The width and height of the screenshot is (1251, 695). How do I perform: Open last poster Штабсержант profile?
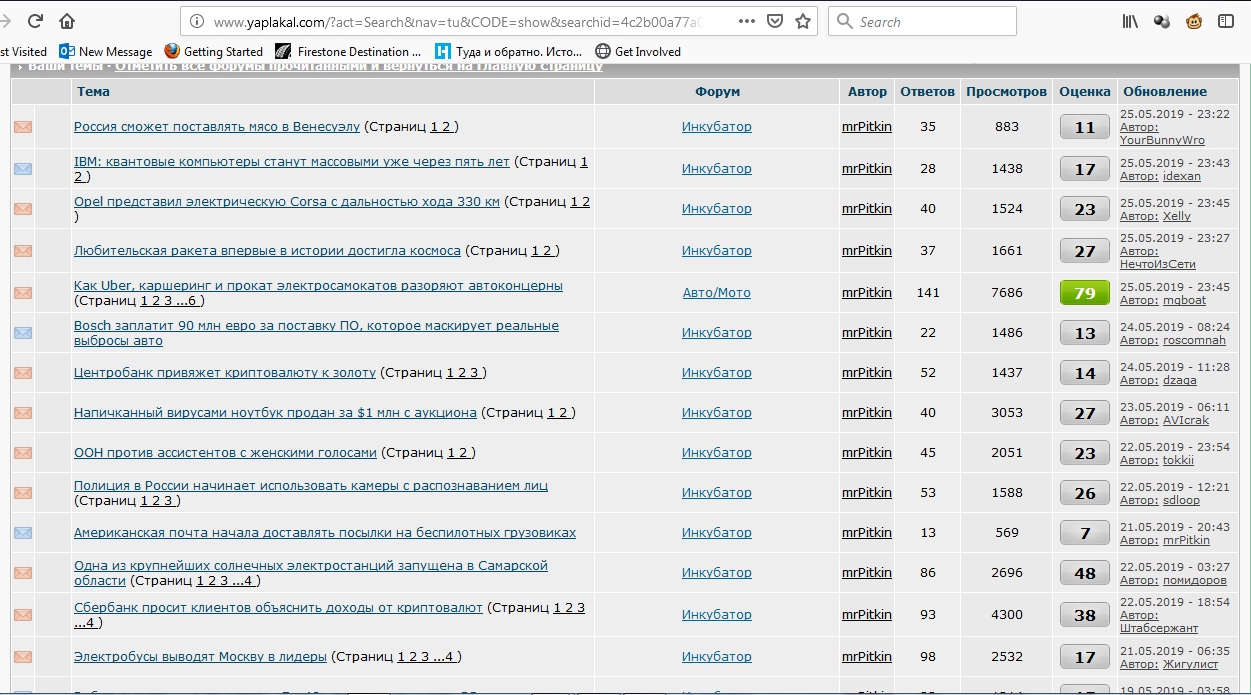pos(1158,628)
